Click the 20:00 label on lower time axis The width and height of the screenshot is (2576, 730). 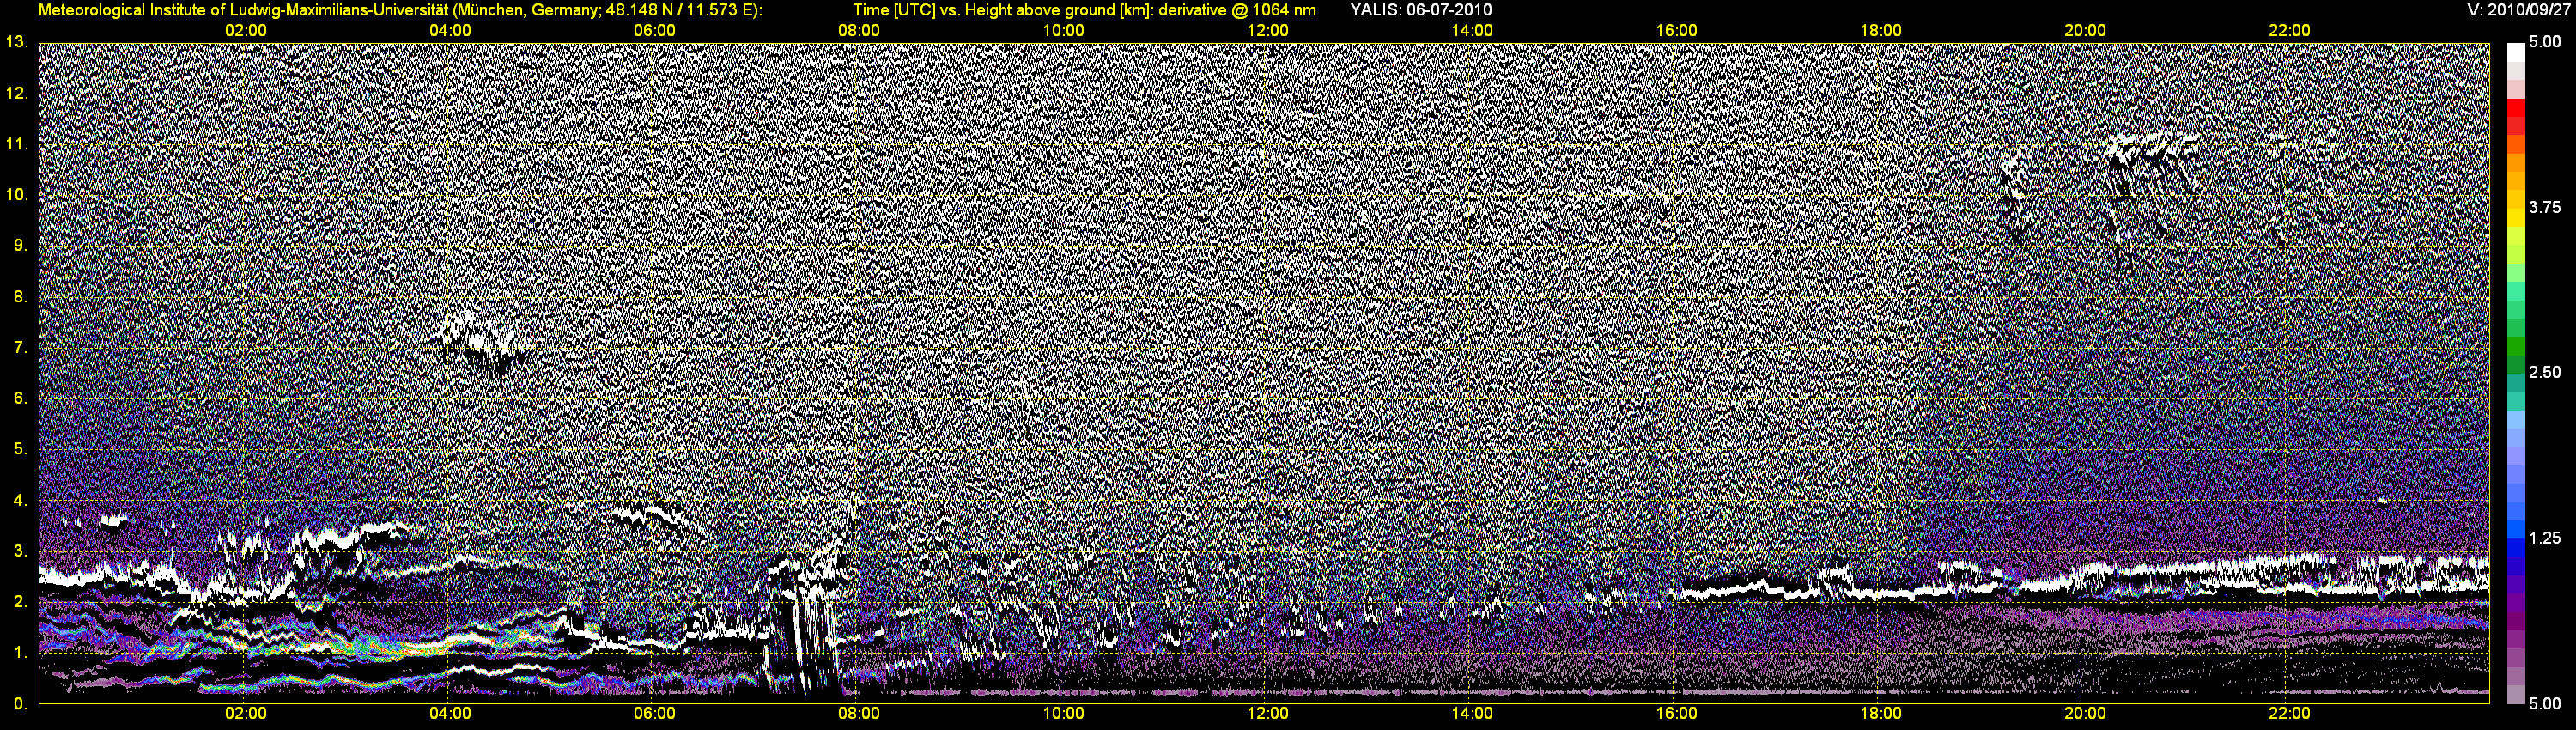coord(2085,714)
